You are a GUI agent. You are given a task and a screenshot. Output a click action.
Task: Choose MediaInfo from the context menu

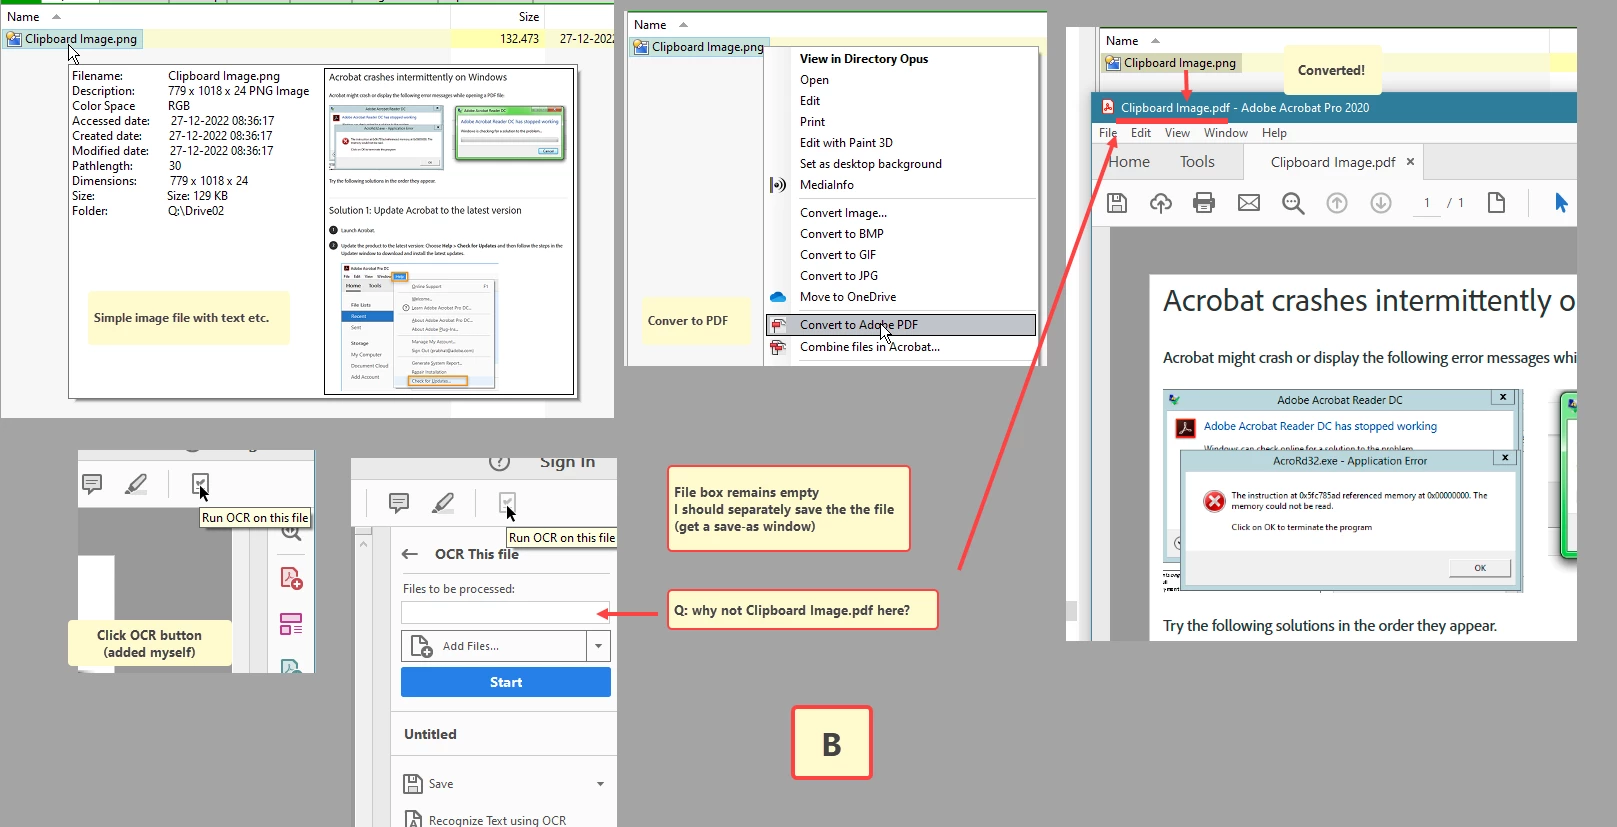click(x=826, y=185)
